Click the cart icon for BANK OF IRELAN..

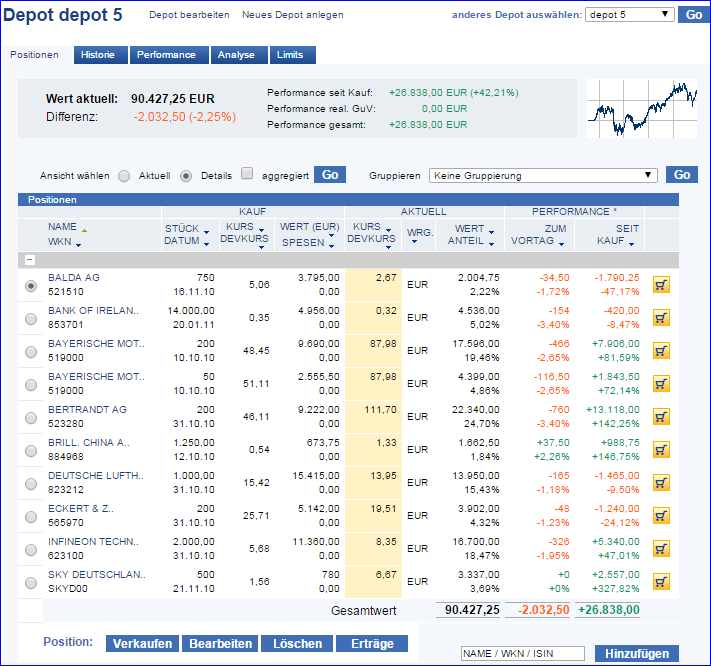click(x=661, y=318)
